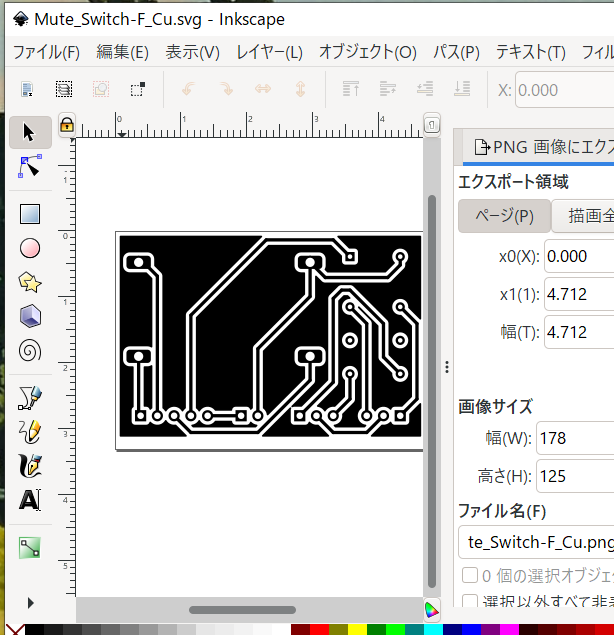614x635 pixels.
Task: Click the horizontal canvas scrollbar
Action: pos(242,610)
